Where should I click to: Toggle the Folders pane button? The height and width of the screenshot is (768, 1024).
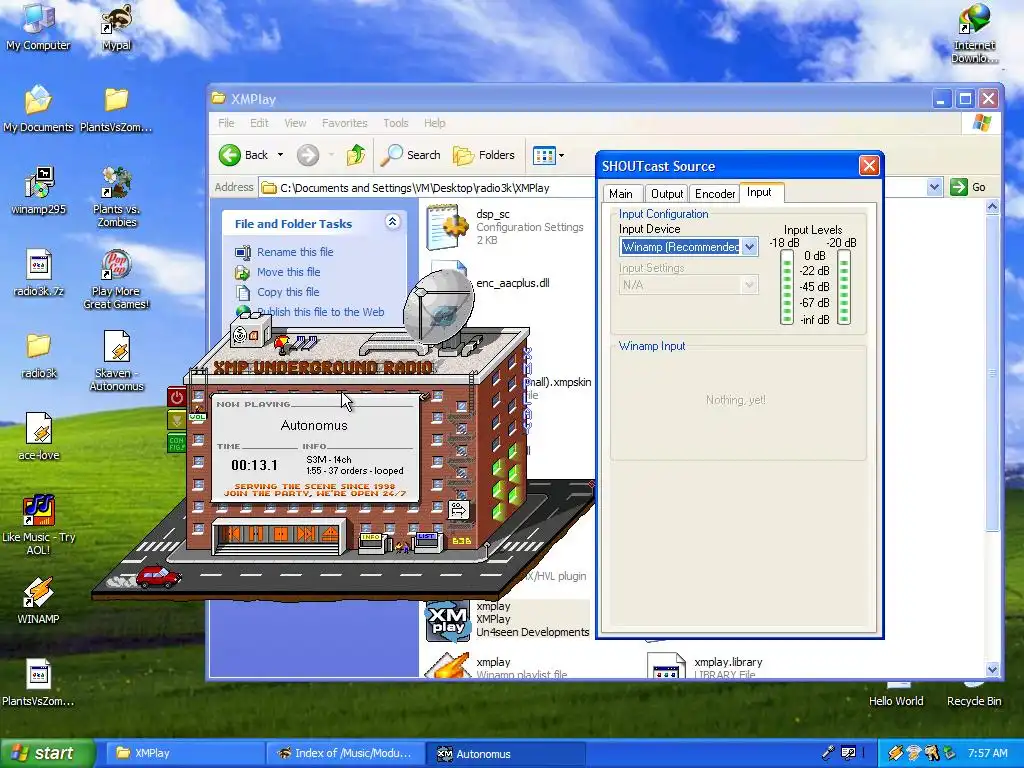tap(484, 155)
